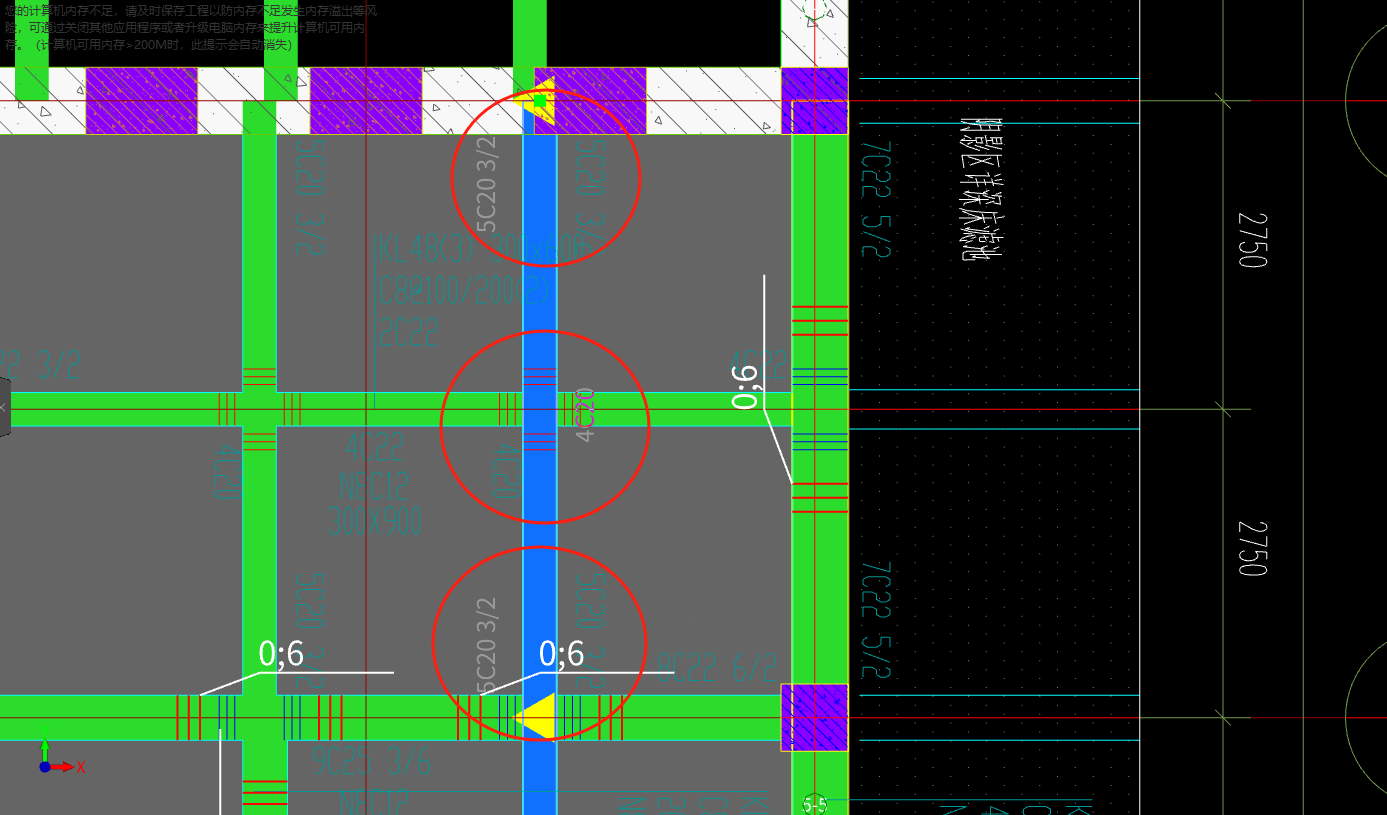Click the 0;6 label nearest the yellow triangle

click(x=561, y=654)
